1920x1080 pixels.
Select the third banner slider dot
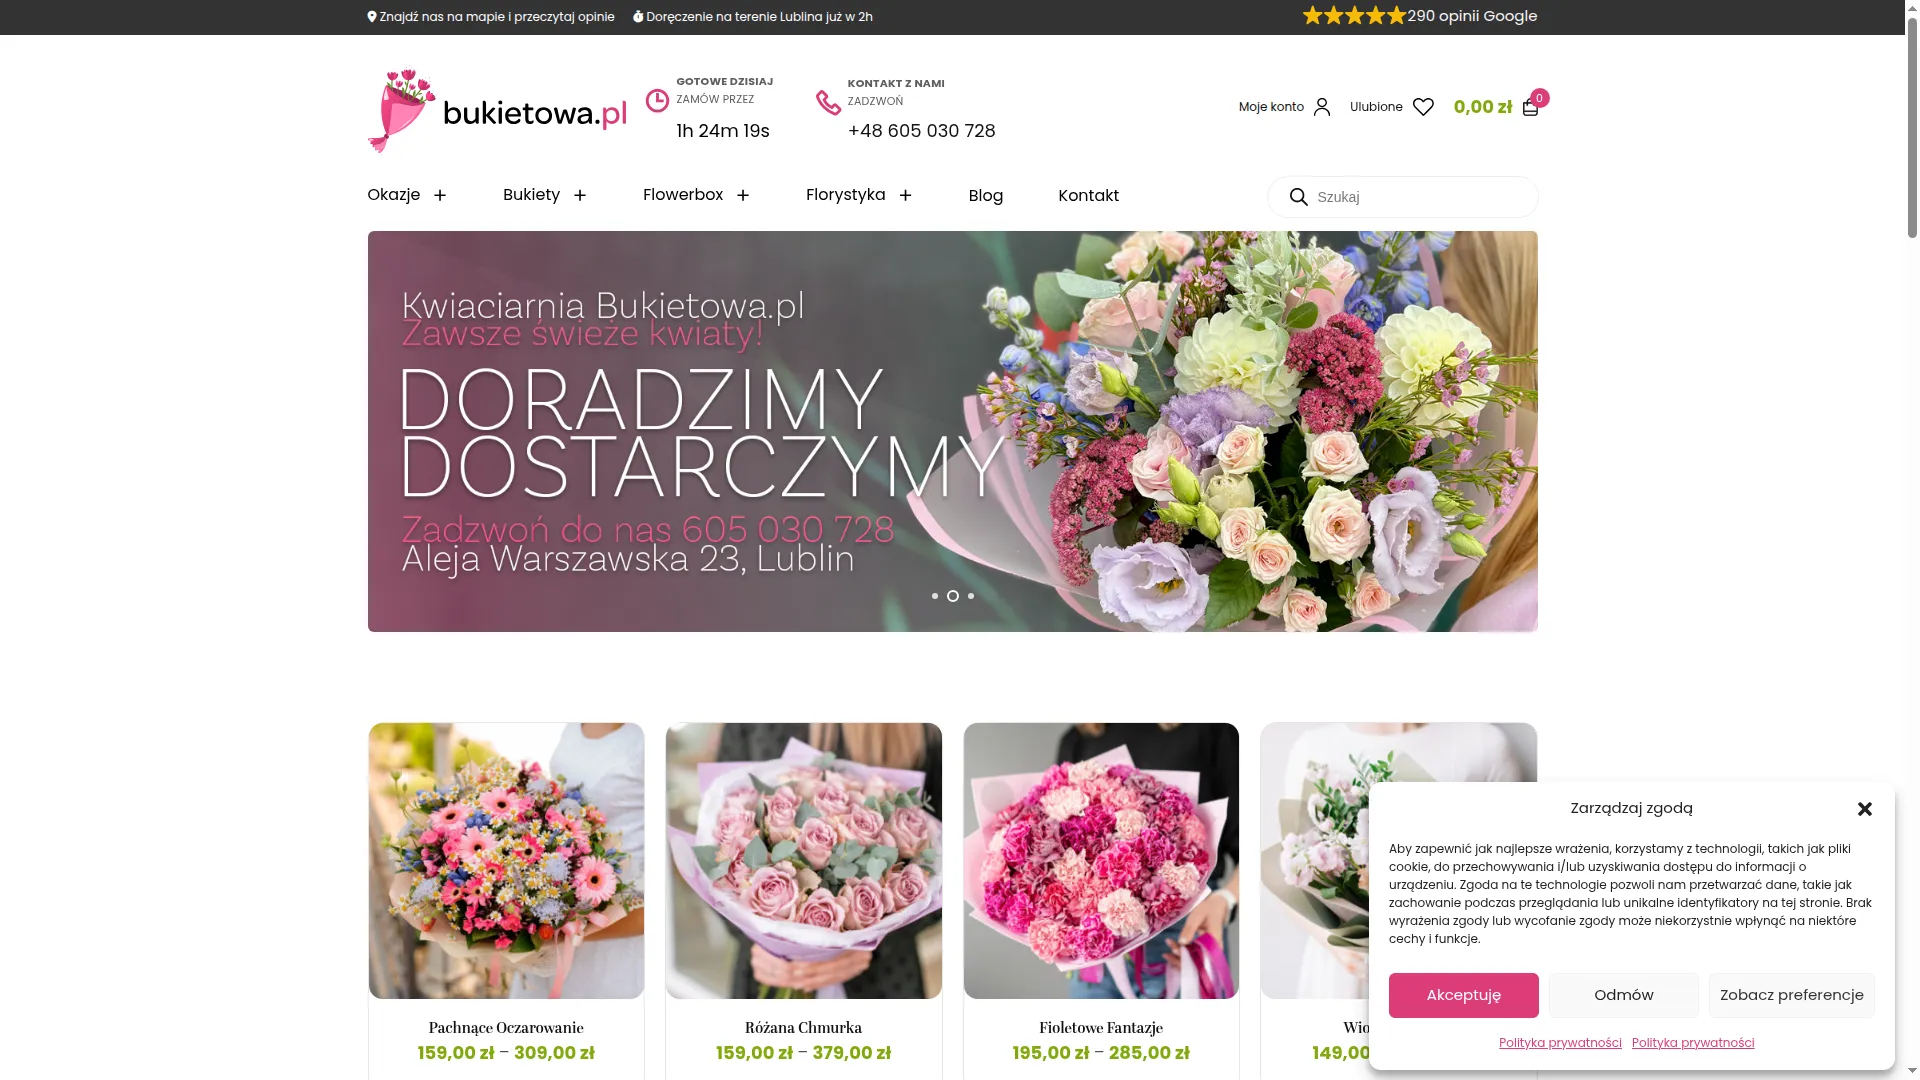tap(971, 596)
